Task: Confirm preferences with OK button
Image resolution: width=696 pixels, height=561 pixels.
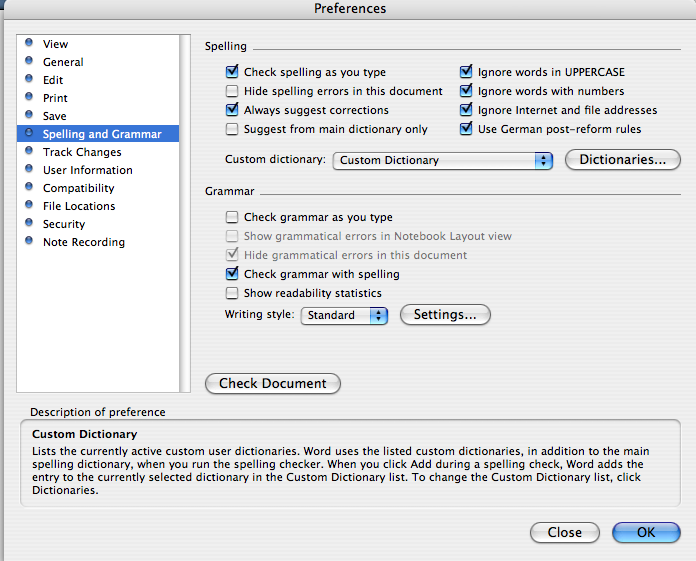Action: 646,532
